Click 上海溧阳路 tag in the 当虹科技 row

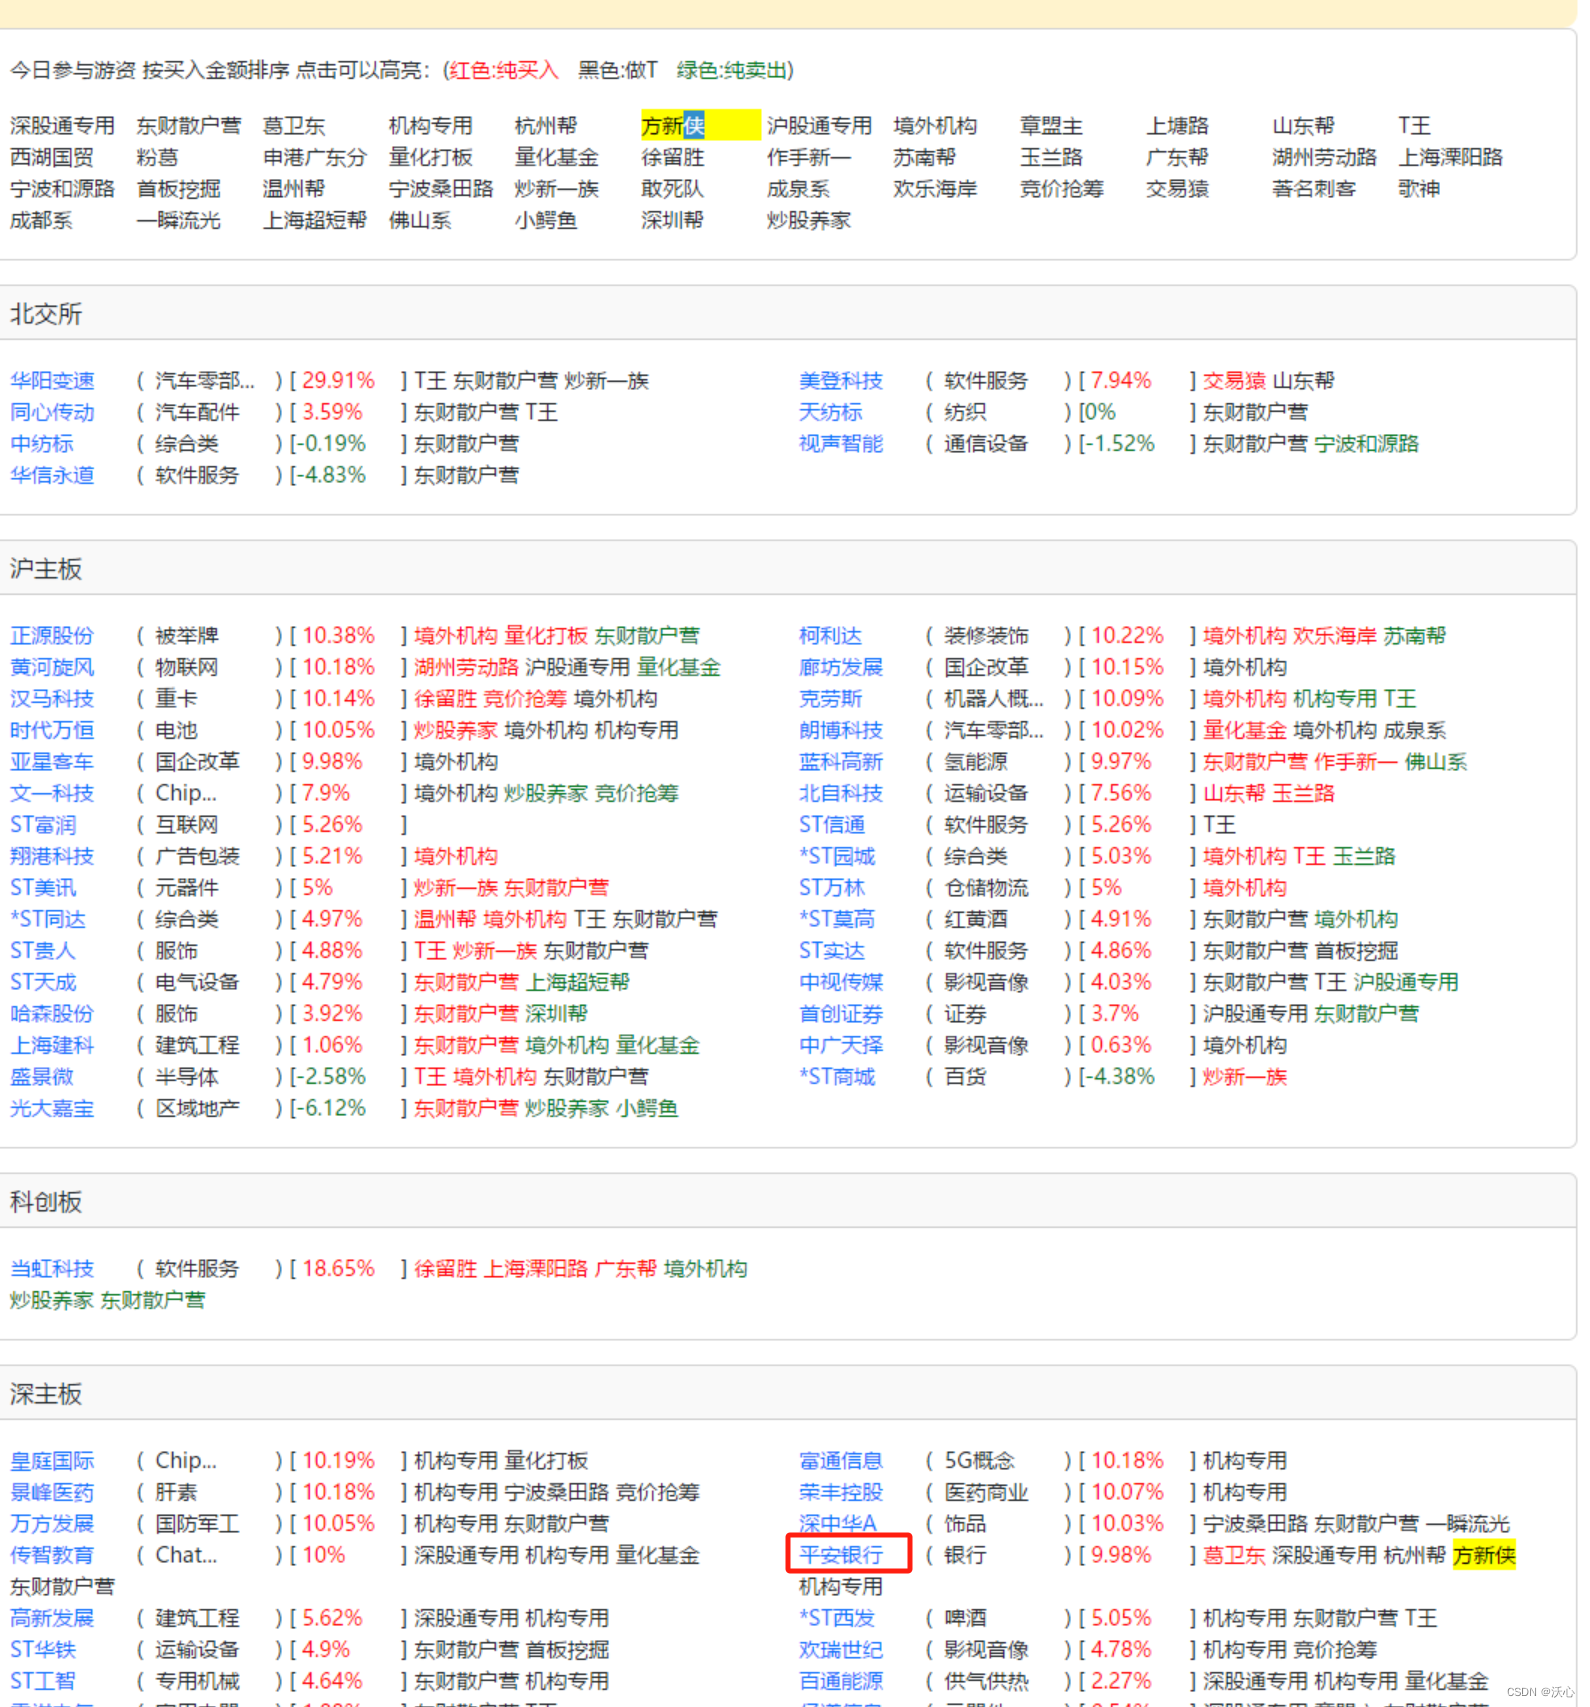point(536,1269)
